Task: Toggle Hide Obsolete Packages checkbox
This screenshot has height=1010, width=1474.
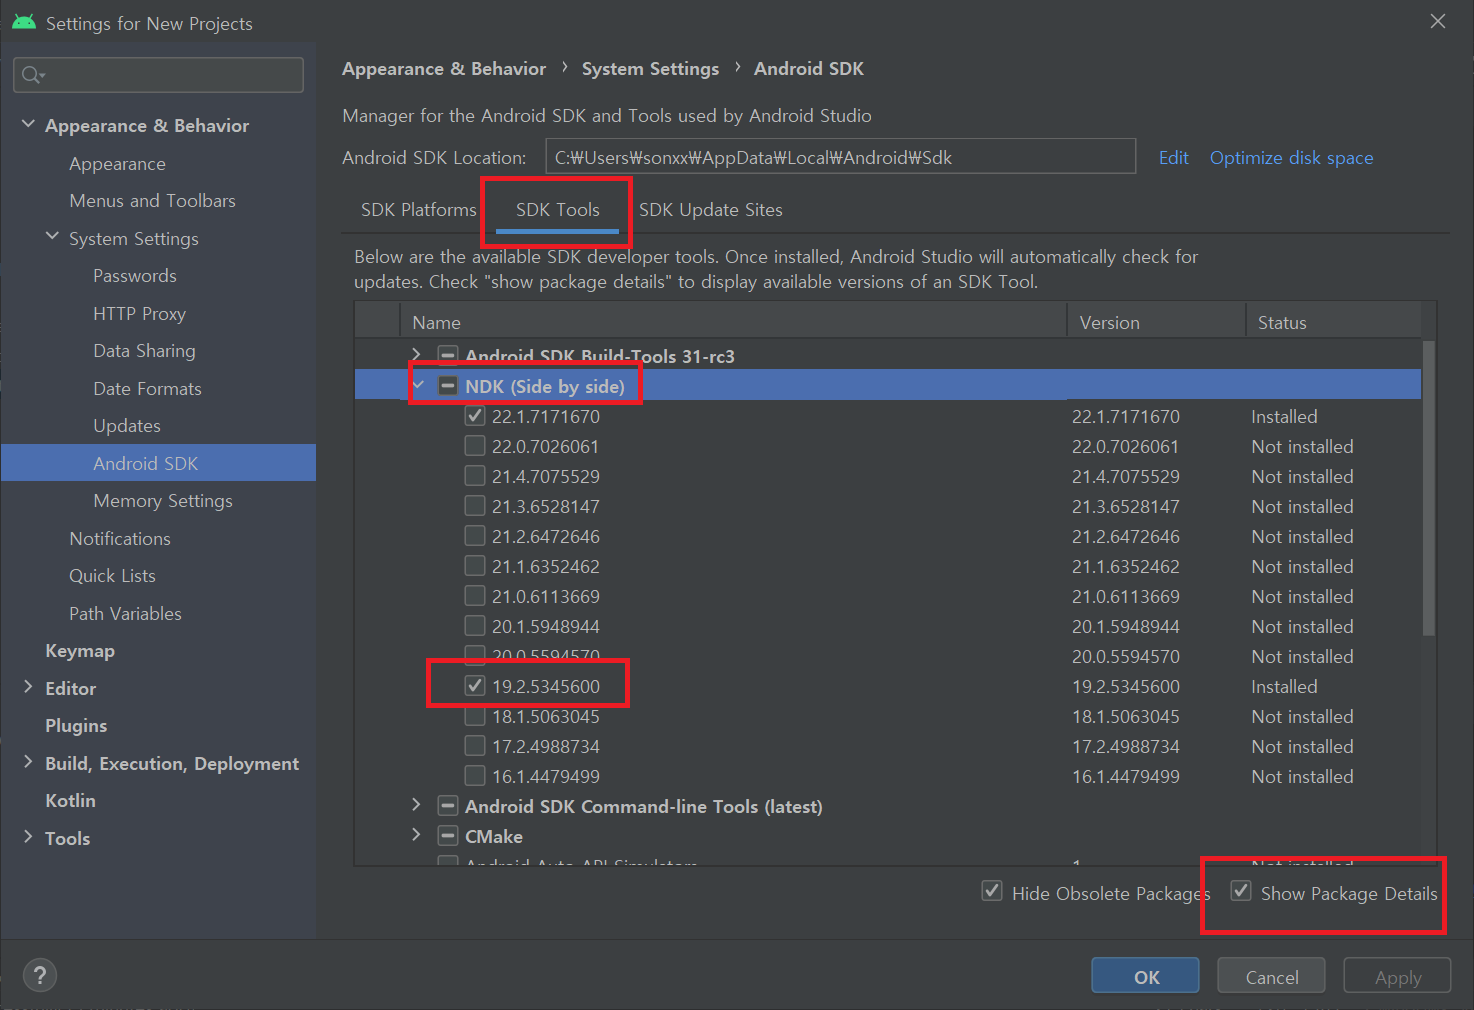Action: tap(992, 891)
